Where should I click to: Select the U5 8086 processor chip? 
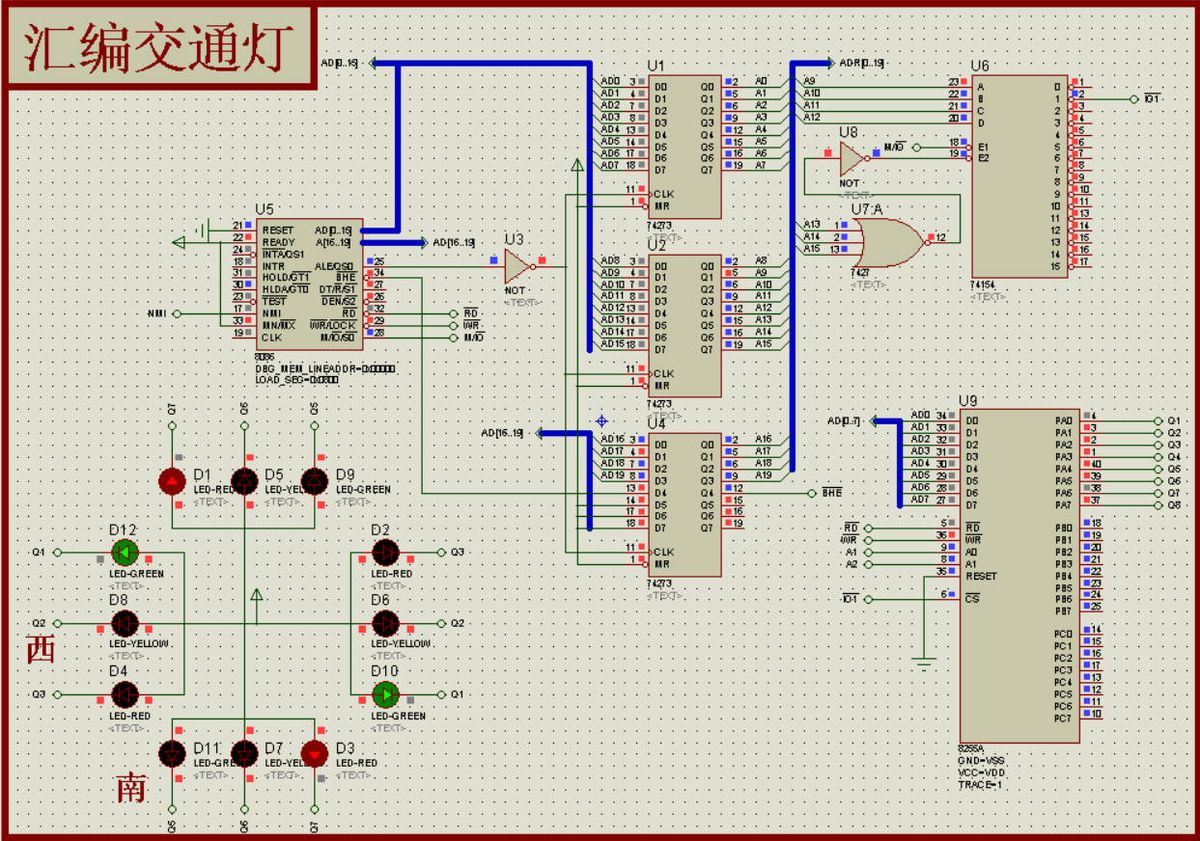309,284
